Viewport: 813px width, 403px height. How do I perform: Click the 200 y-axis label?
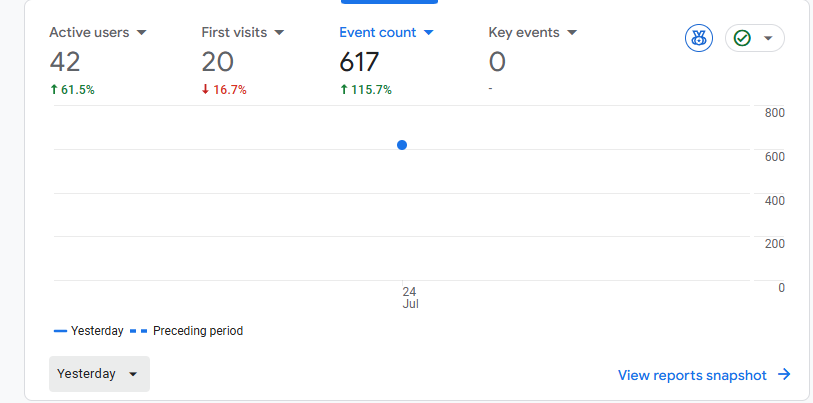click(775, 244)
